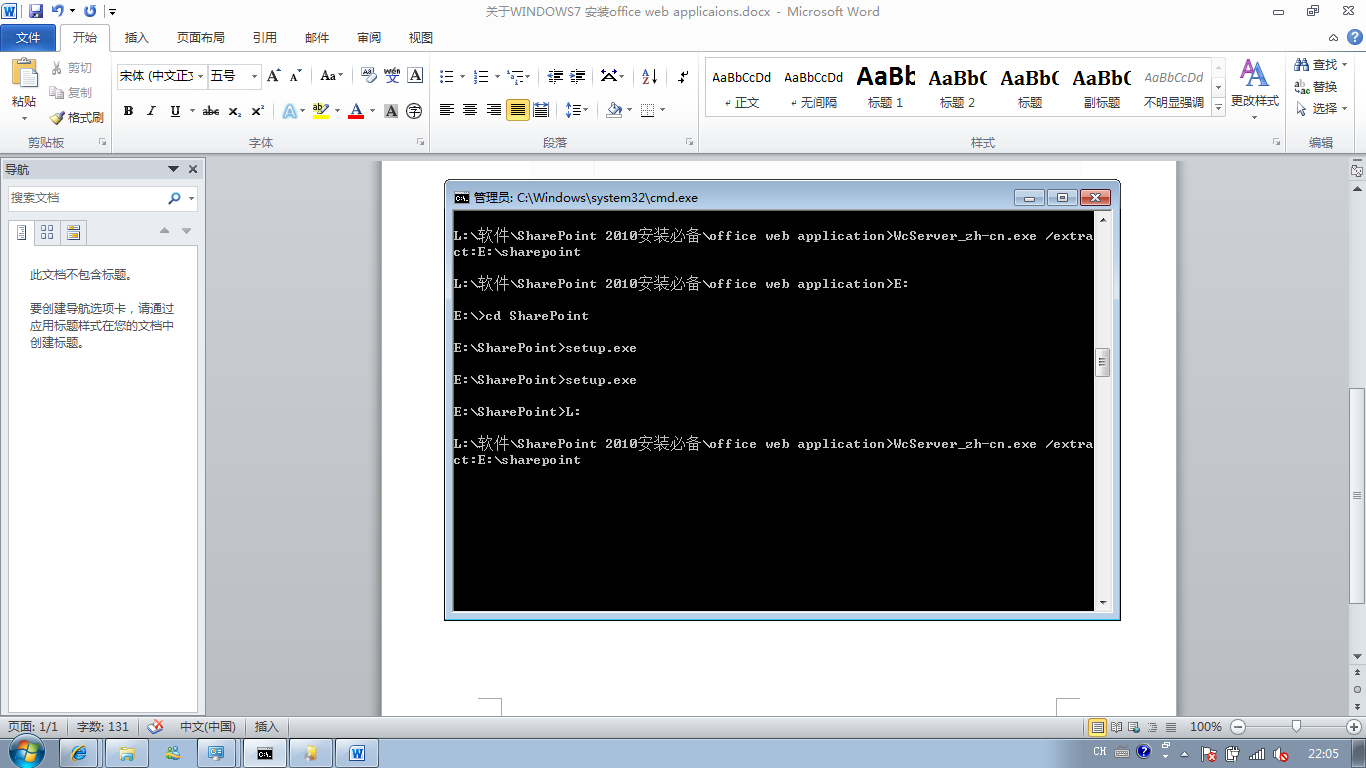The height and width of the screenshot is (768, 1366).
Task: Switch to the Page Layout (页面布局) tab
Action: (x=201, y=38)
